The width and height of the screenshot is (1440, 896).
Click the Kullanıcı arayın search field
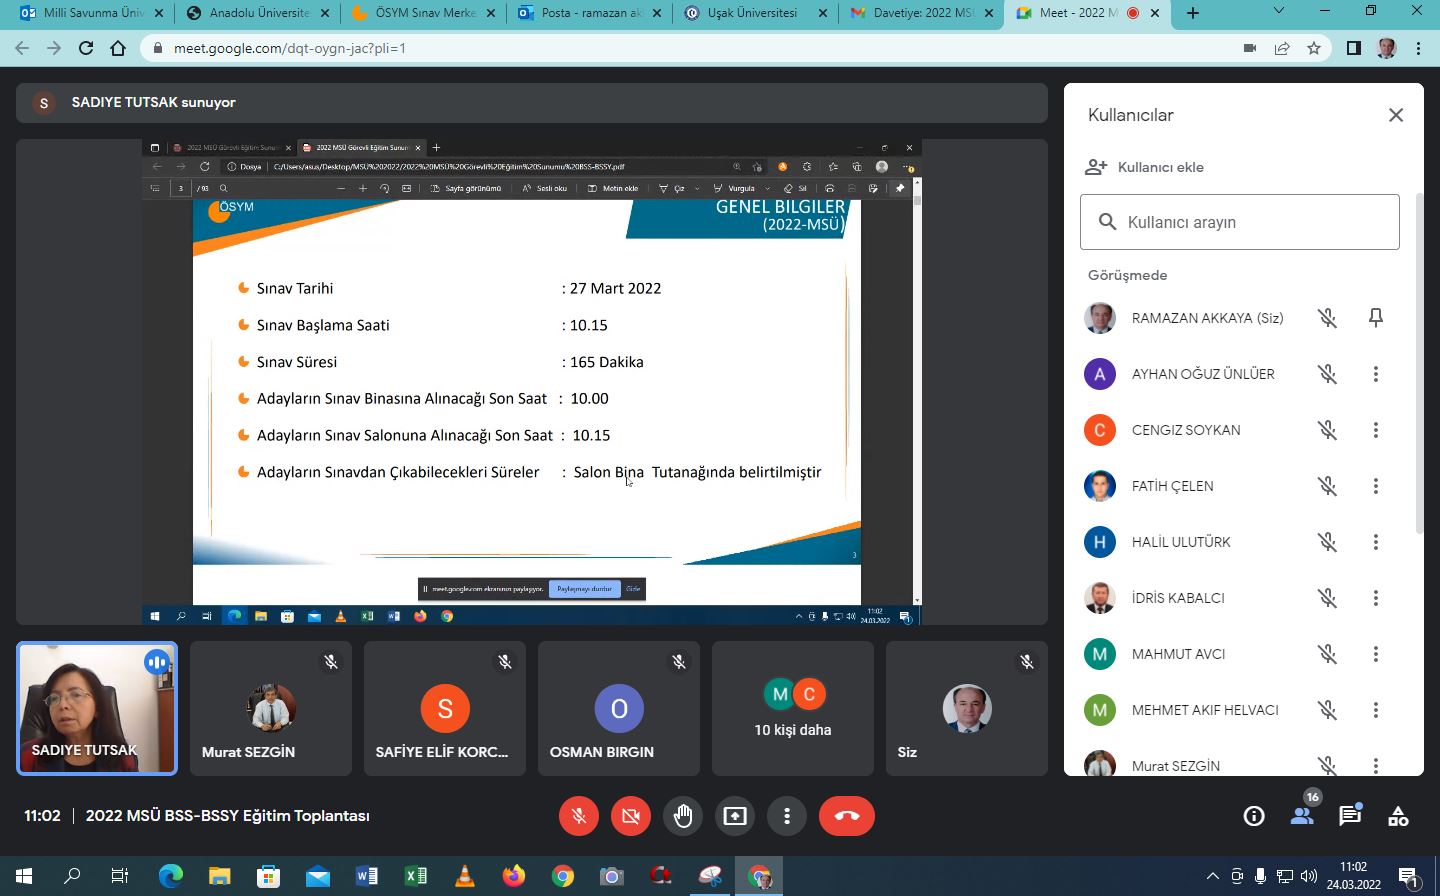pyautogui.click(x=1240, y=222)
